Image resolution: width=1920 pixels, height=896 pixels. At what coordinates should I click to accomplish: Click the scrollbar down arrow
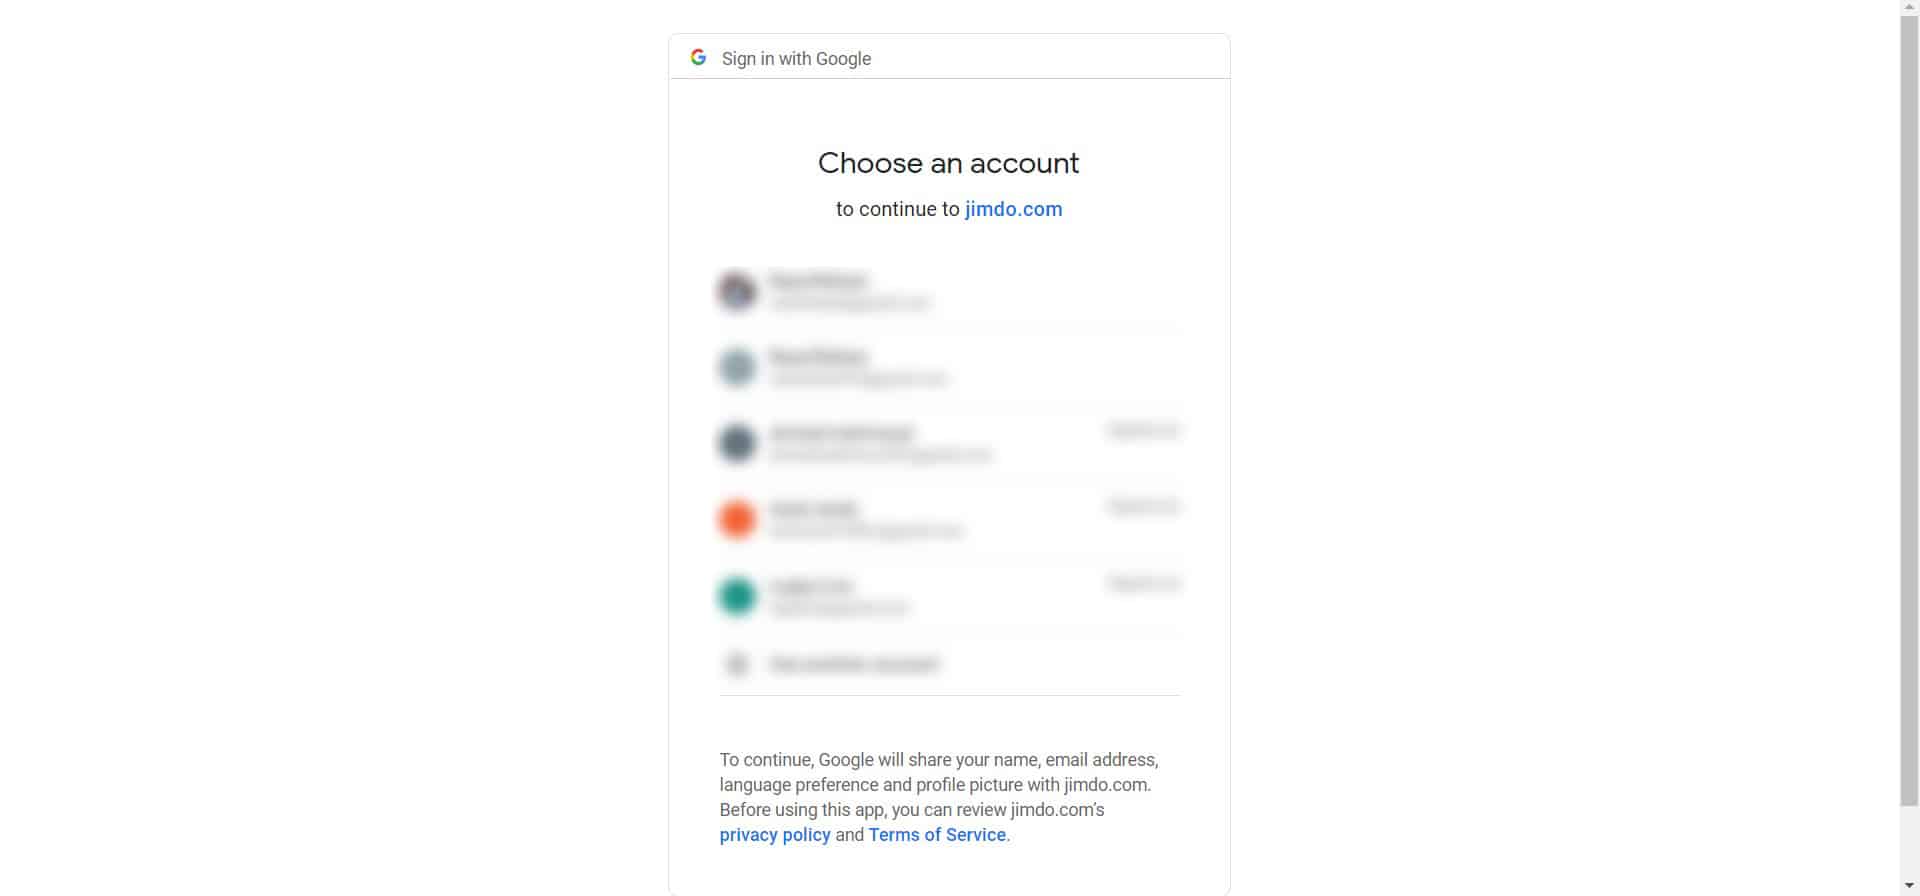tap(1909, 886)
